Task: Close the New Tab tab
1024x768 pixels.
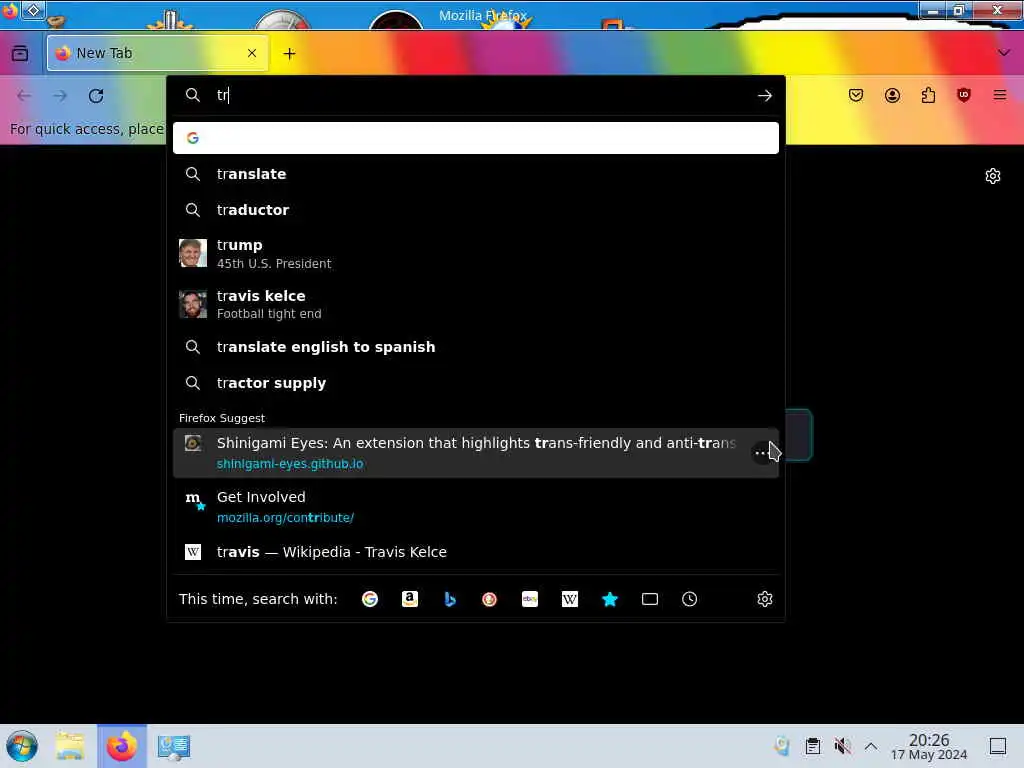Action: 252,53
